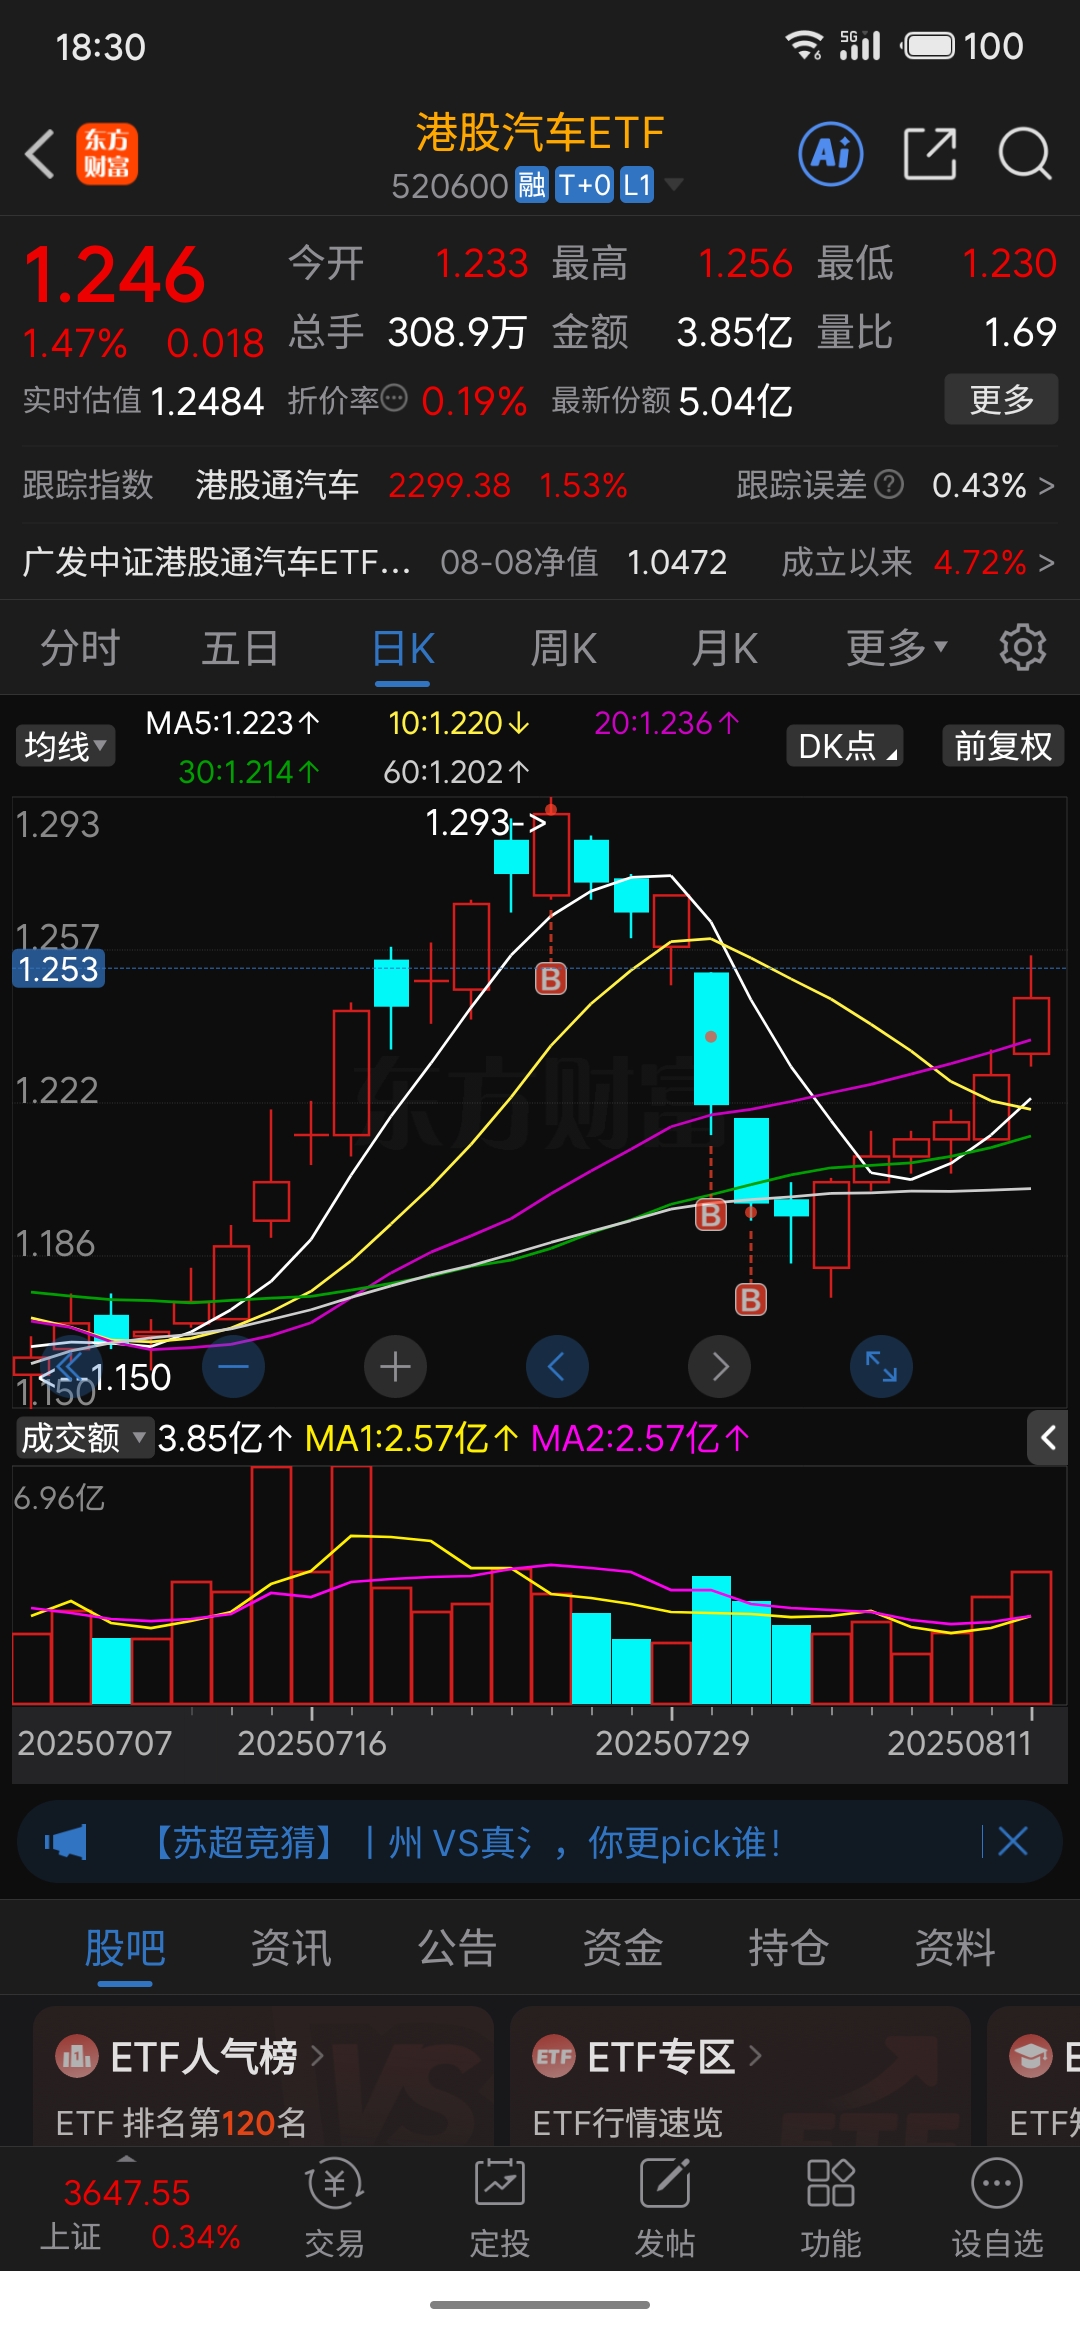
Task: Open the search magnifier icon
Action: 1025,154
